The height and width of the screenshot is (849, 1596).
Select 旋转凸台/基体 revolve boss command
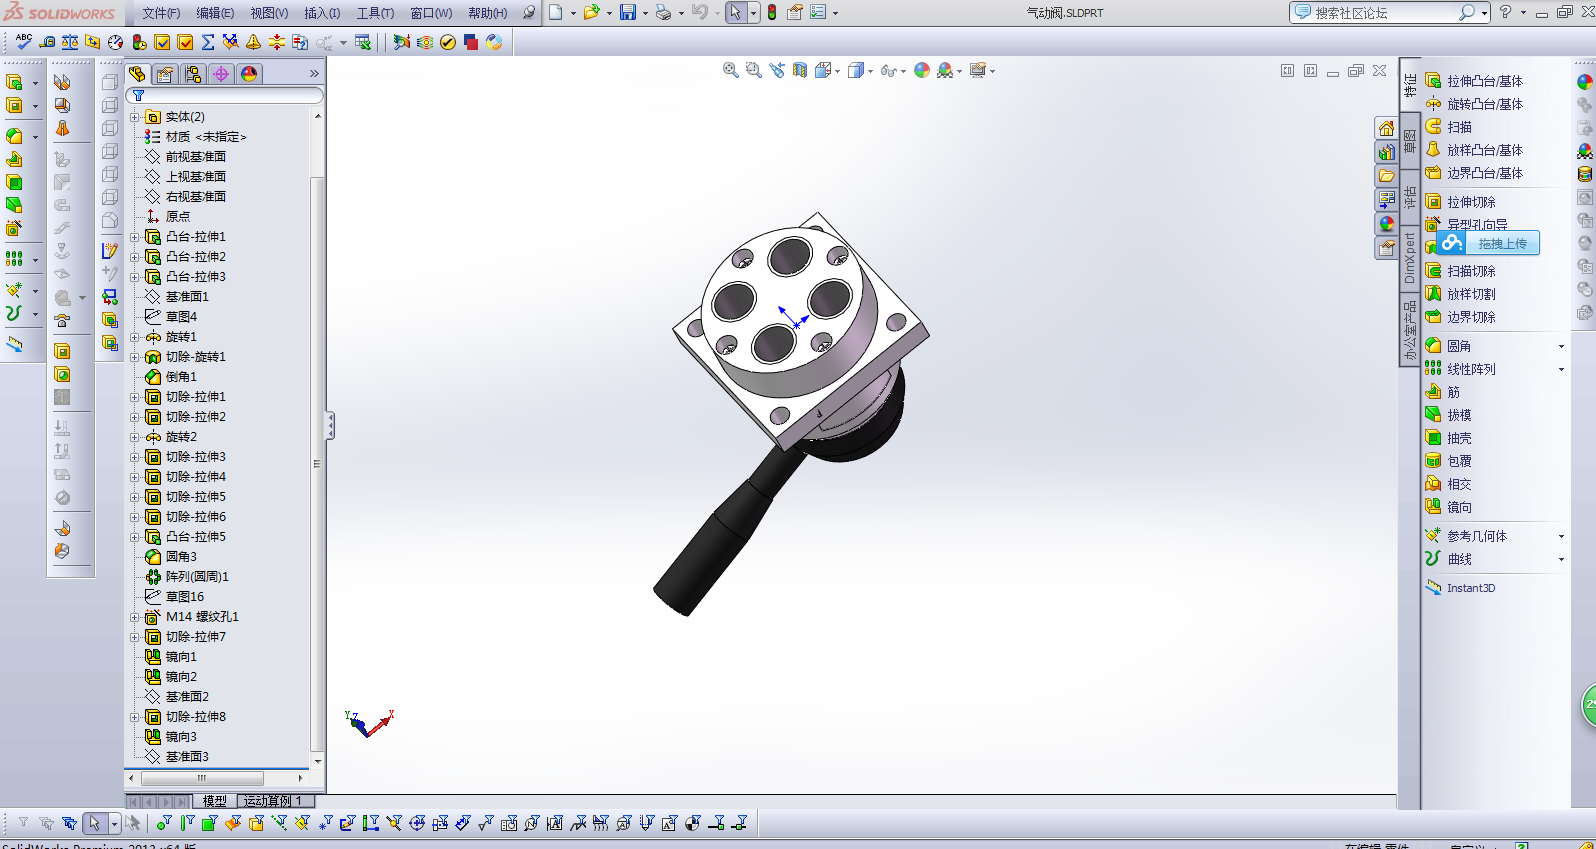1474,104
